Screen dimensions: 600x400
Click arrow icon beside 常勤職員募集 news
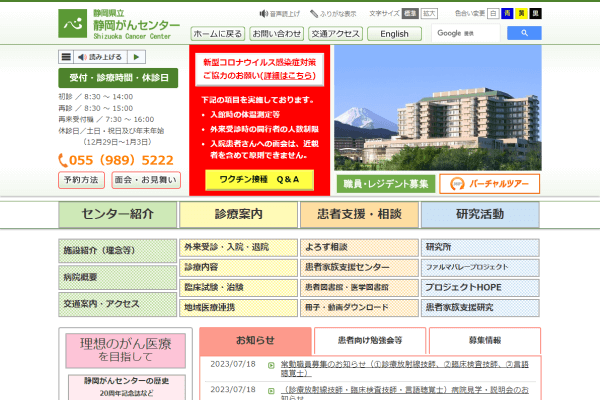[x=271, y=366]
